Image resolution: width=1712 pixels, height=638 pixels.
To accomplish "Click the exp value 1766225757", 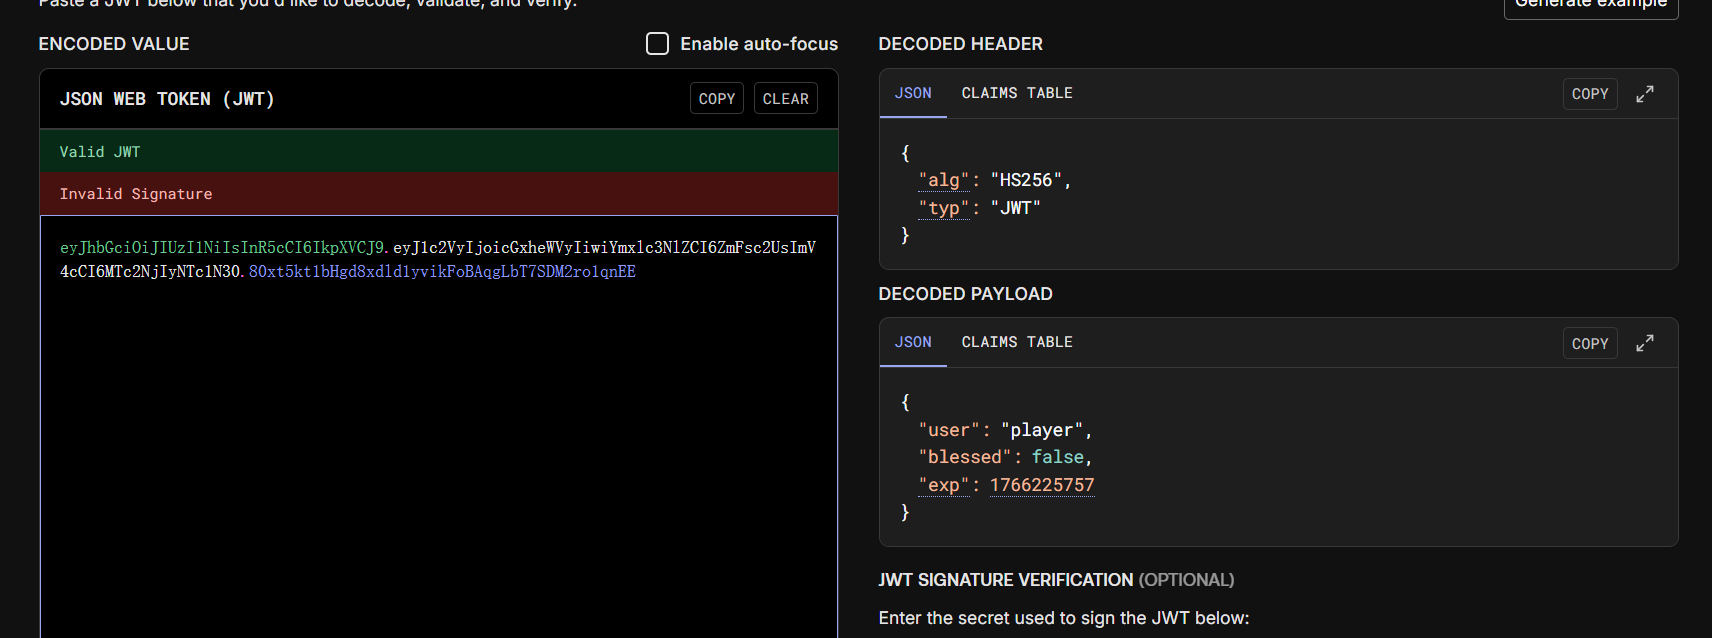I will 1042,485.
